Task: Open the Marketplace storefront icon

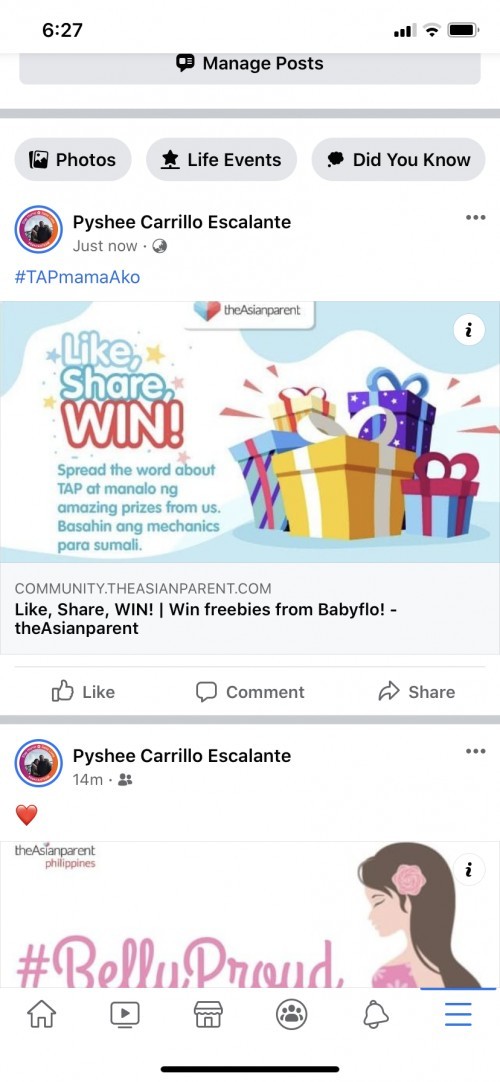Action: point(208,1014)
